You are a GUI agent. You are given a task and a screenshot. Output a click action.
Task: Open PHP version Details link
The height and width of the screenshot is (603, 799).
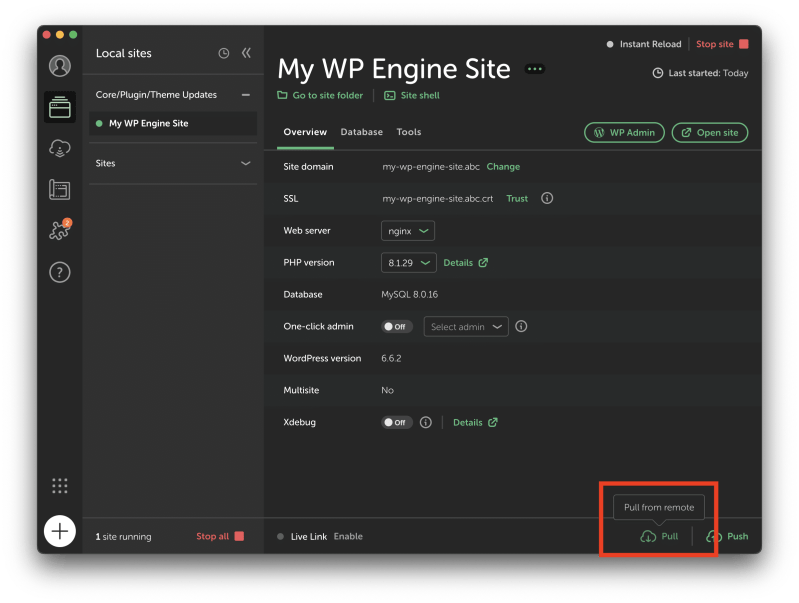tap(466, 263)
